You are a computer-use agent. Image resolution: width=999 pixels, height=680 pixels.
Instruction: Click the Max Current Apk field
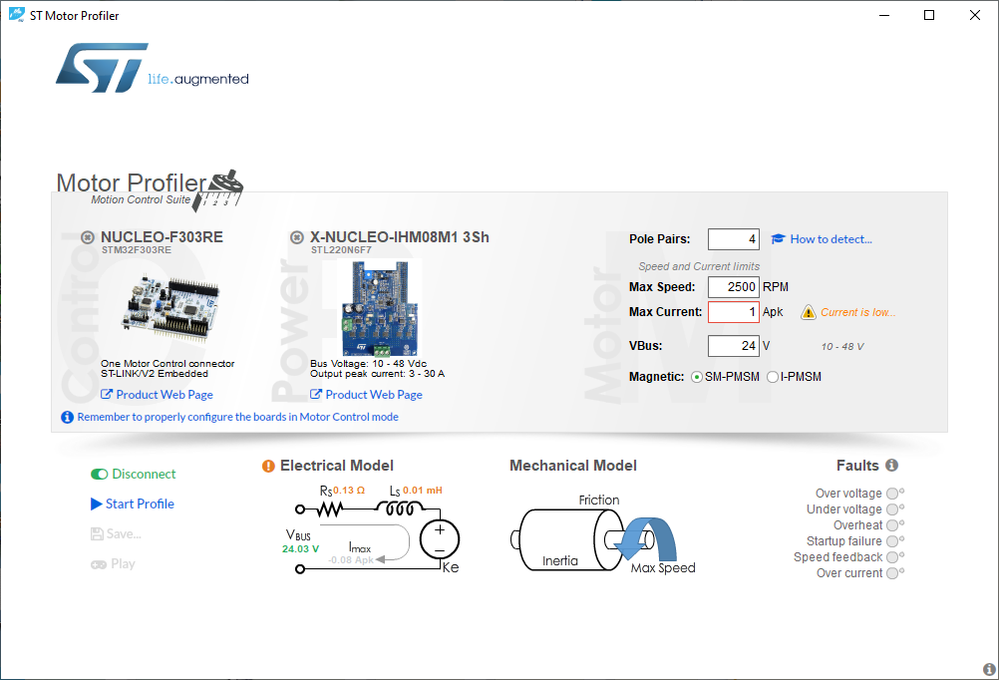point(733,312)
